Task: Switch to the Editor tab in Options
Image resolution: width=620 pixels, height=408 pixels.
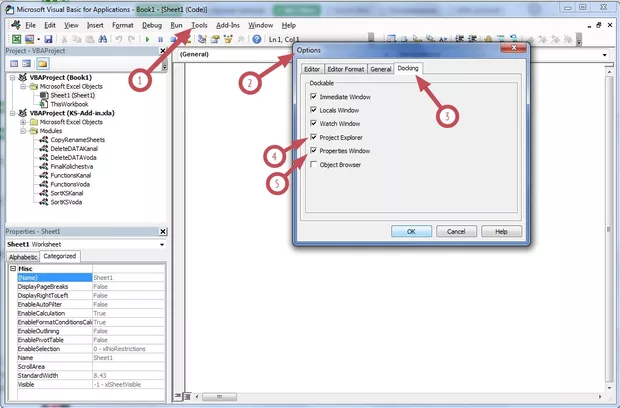Action: click(x=312, y=69)
